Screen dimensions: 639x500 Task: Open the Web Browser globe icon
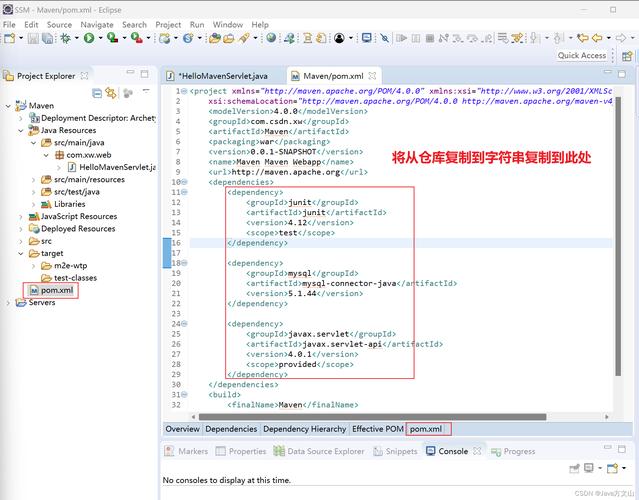click(x=271, y=38)
